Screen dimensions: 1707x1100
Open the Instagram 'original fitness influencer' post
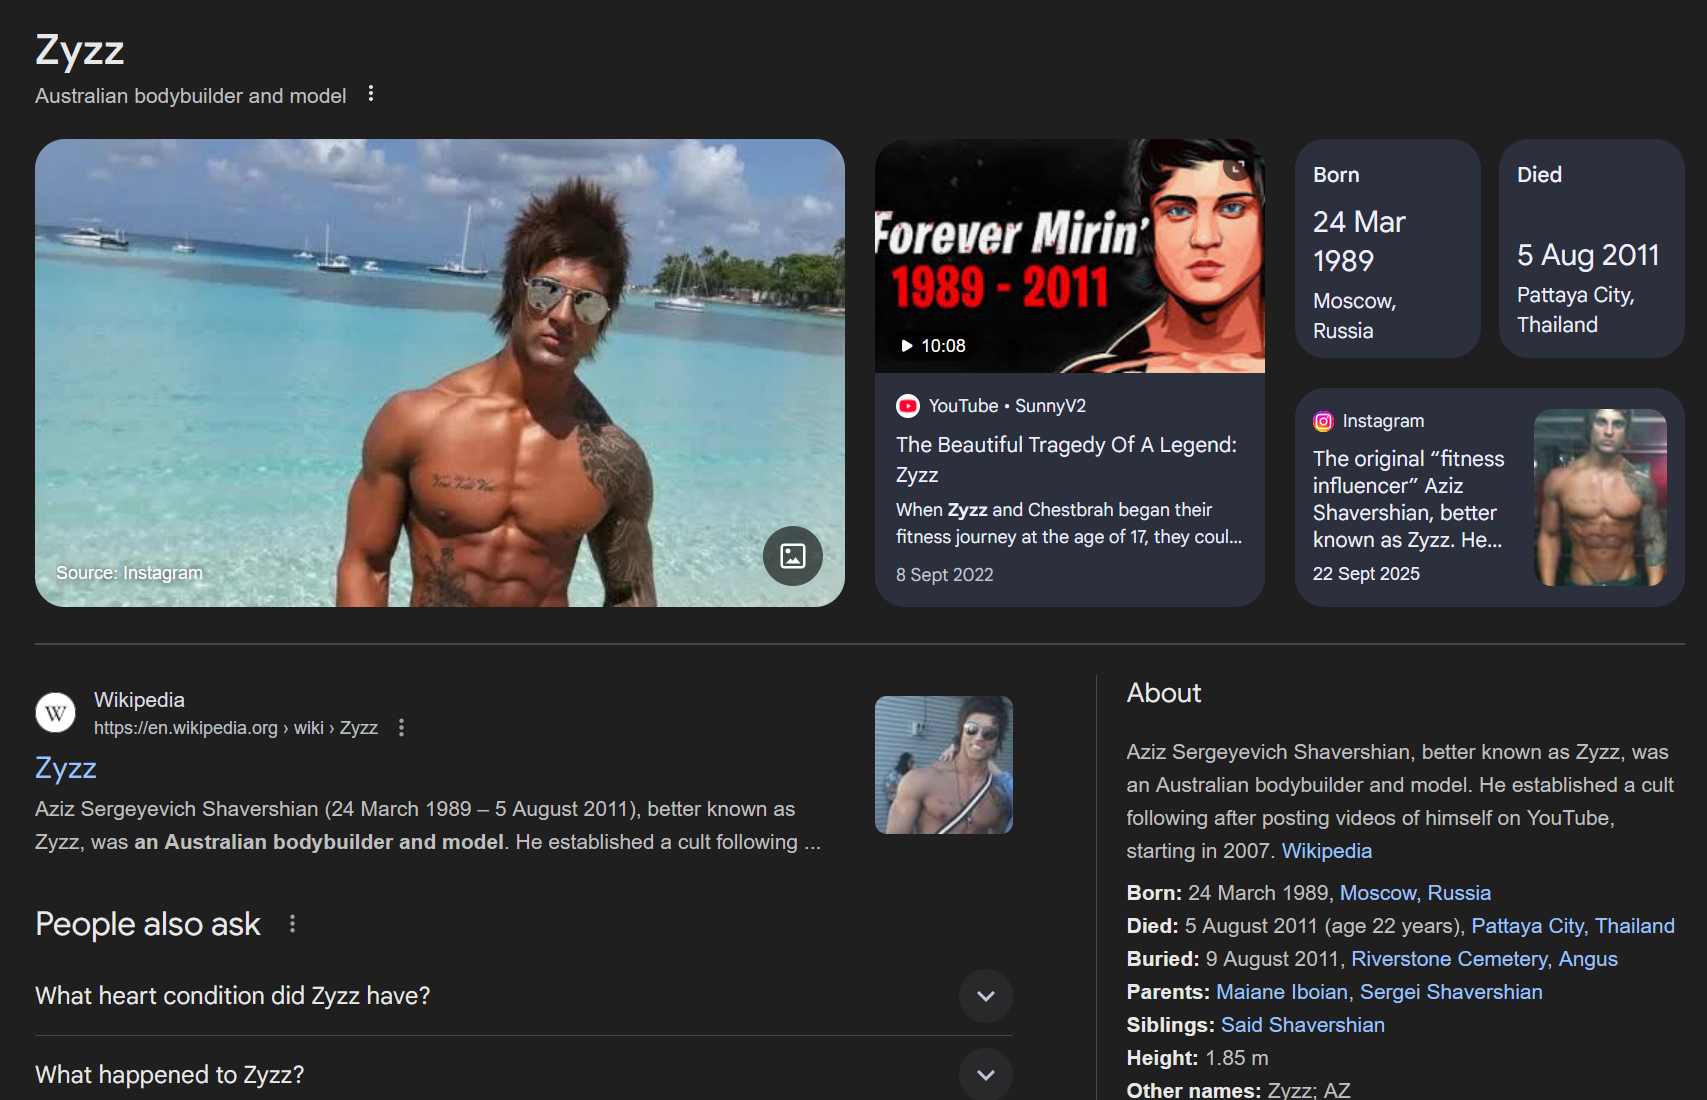(1408, 499)
